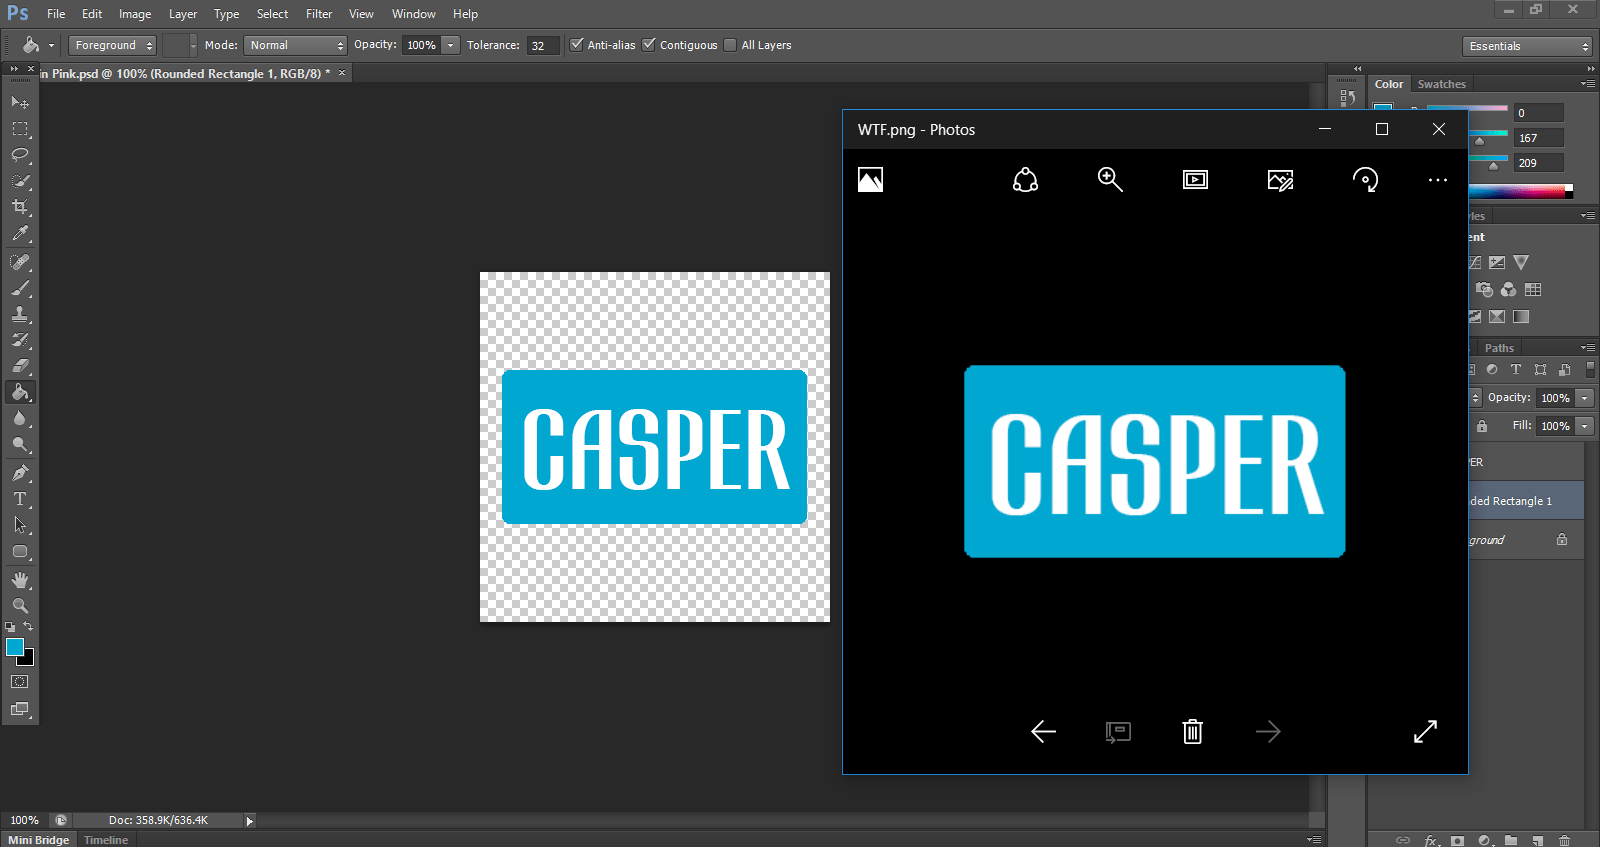Screen dimensions: 1600x847
Task: Open the Mode Normal dropdown
Action: point(296,45)
